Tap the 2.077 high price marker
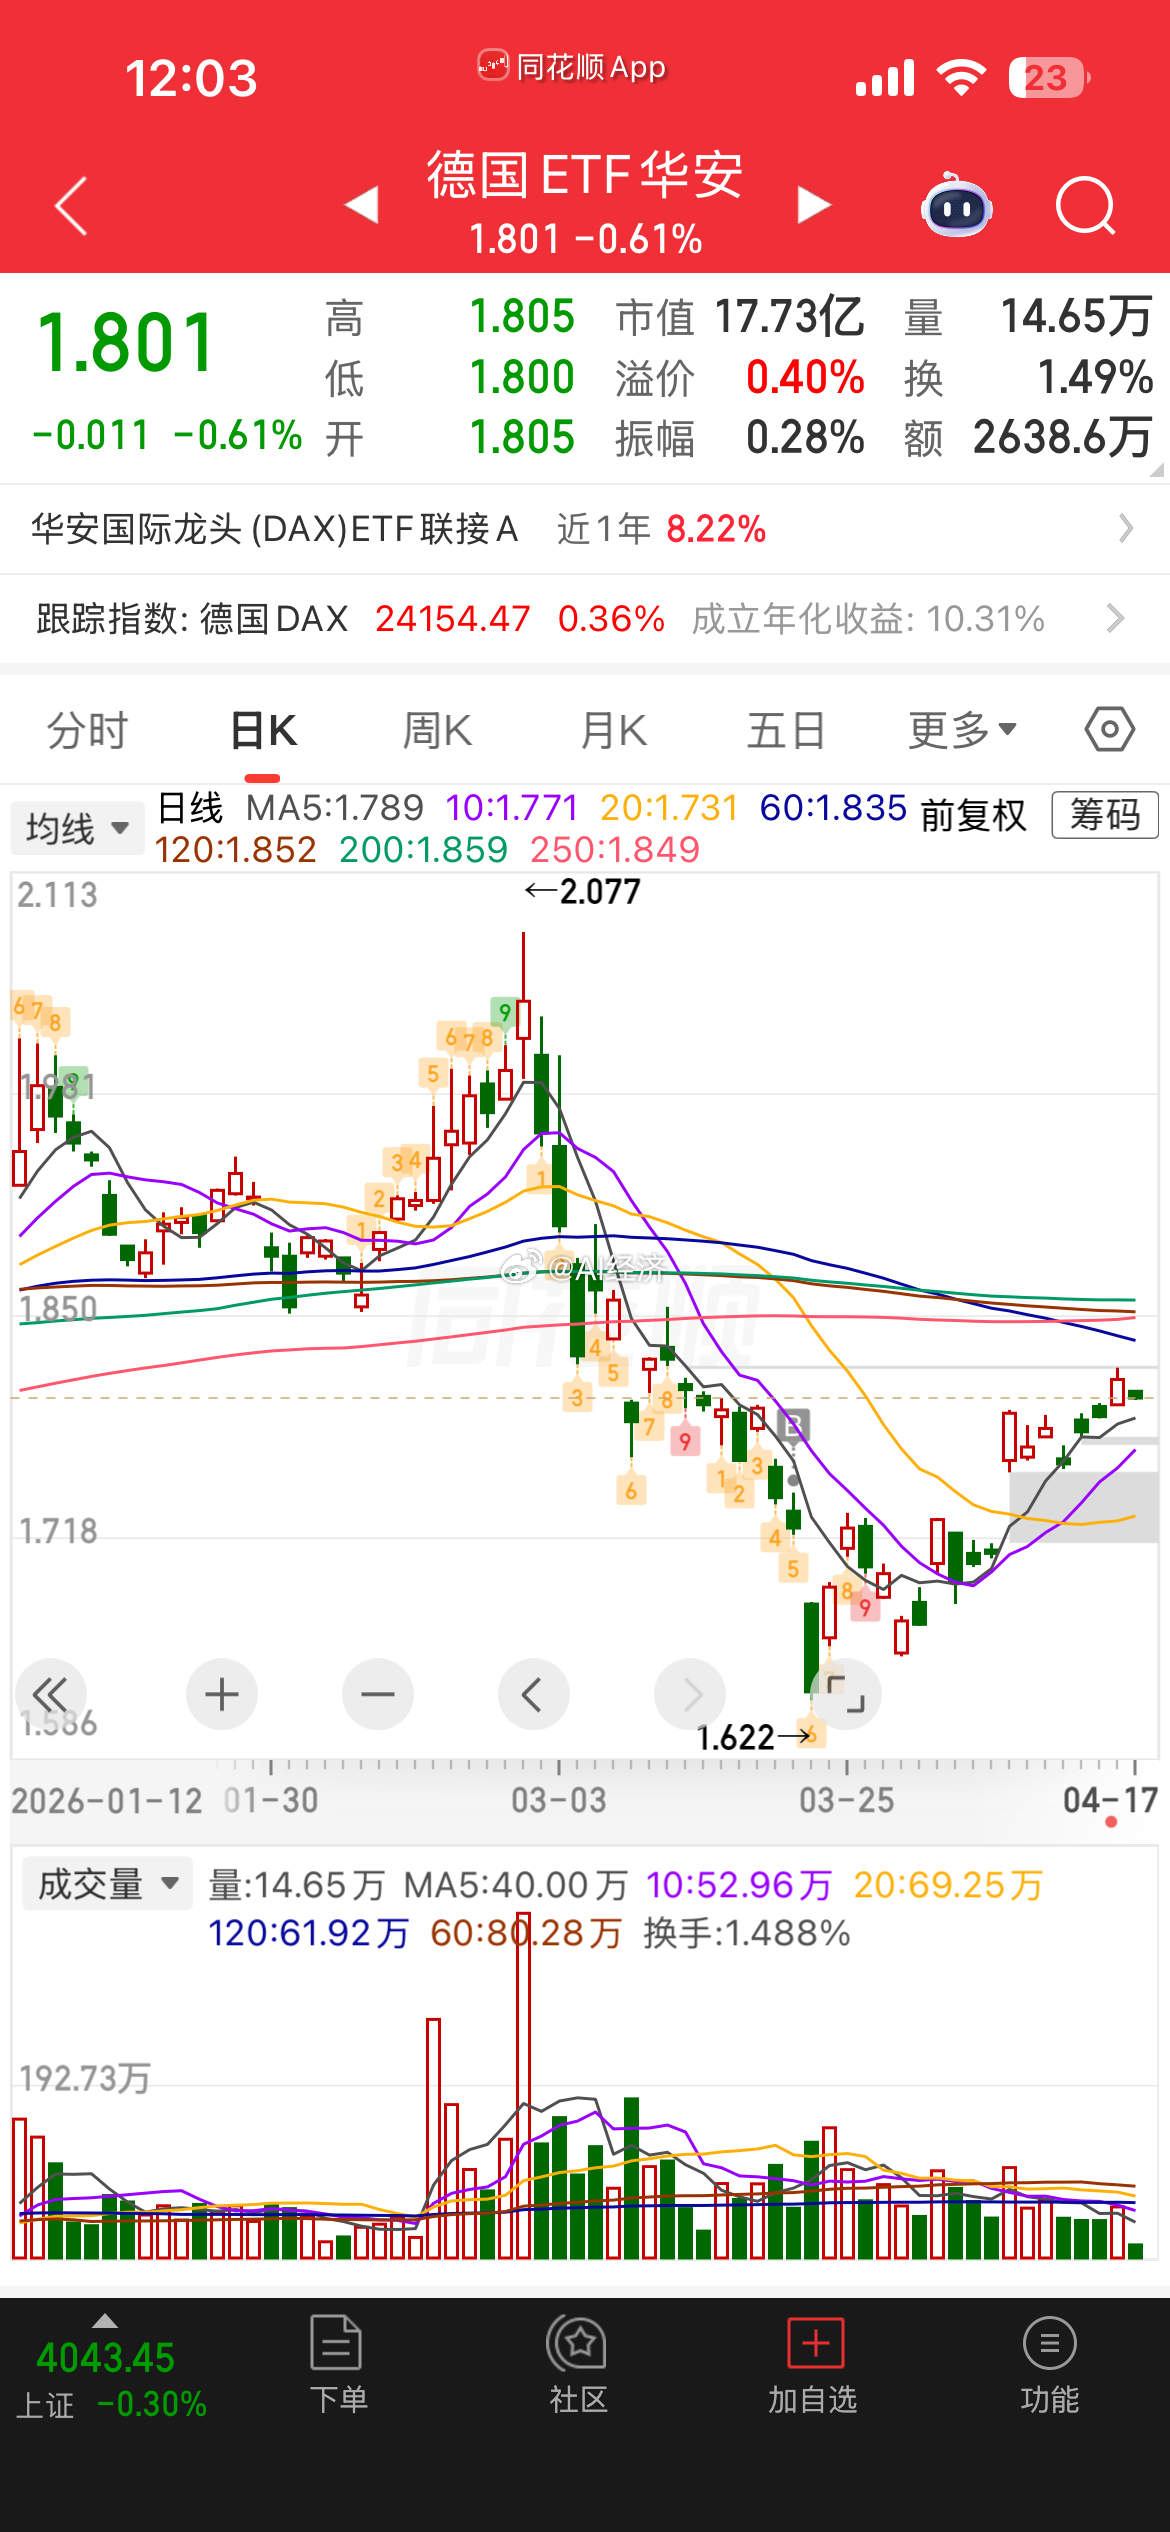This screenshot has width=1170, height=2532. click(583, 891)
